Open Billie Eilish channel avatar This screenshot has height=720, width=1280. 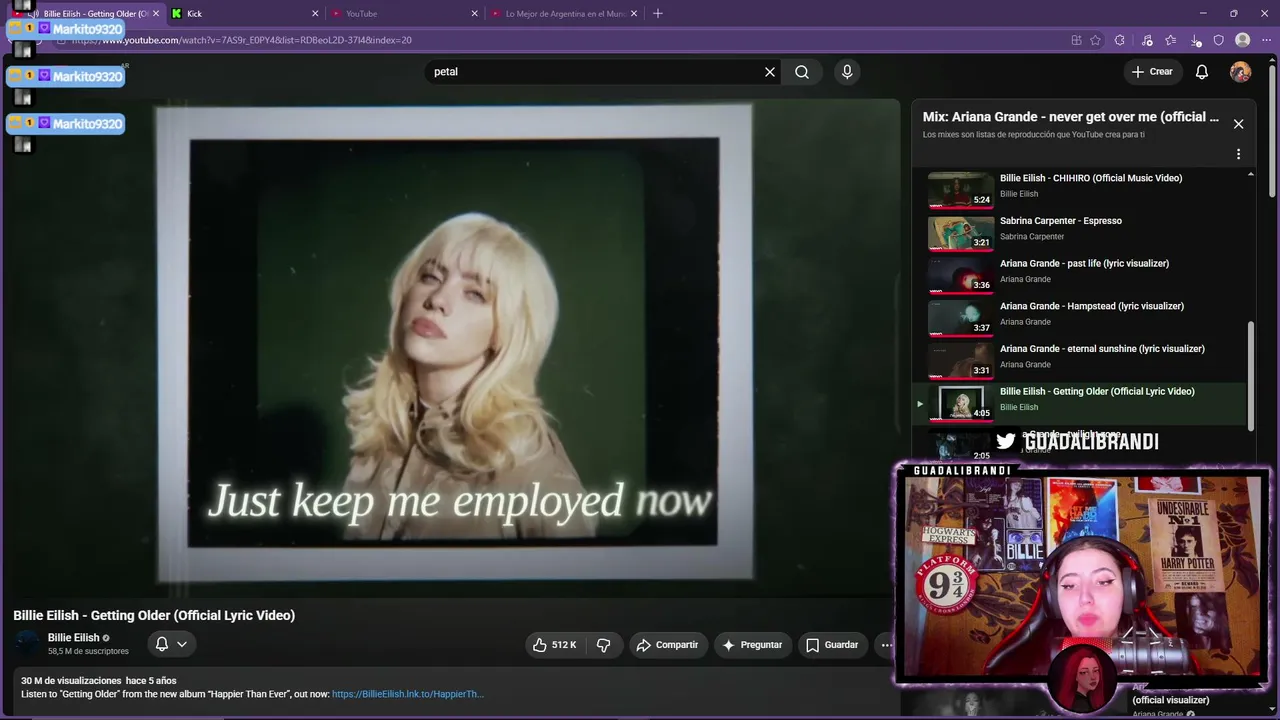point(28,644)
